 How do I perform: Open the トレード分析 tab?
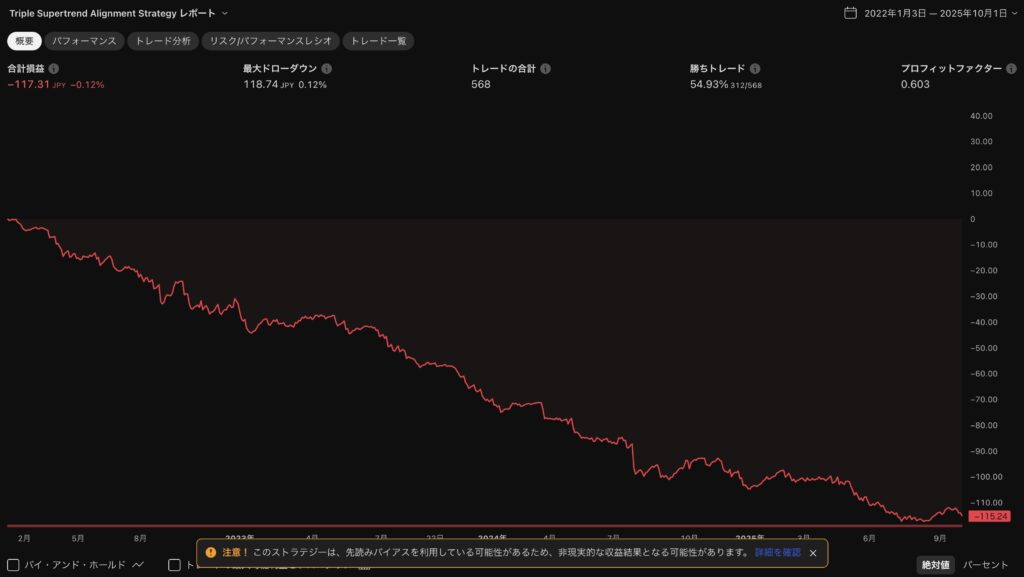[x=163, y=41]
